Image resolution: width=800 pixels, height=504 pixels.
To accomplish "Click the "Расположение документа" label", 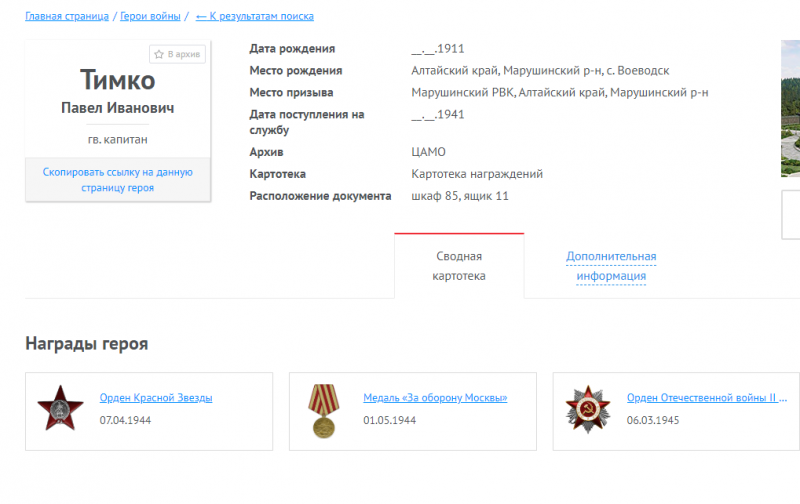I will coord(320,196).
